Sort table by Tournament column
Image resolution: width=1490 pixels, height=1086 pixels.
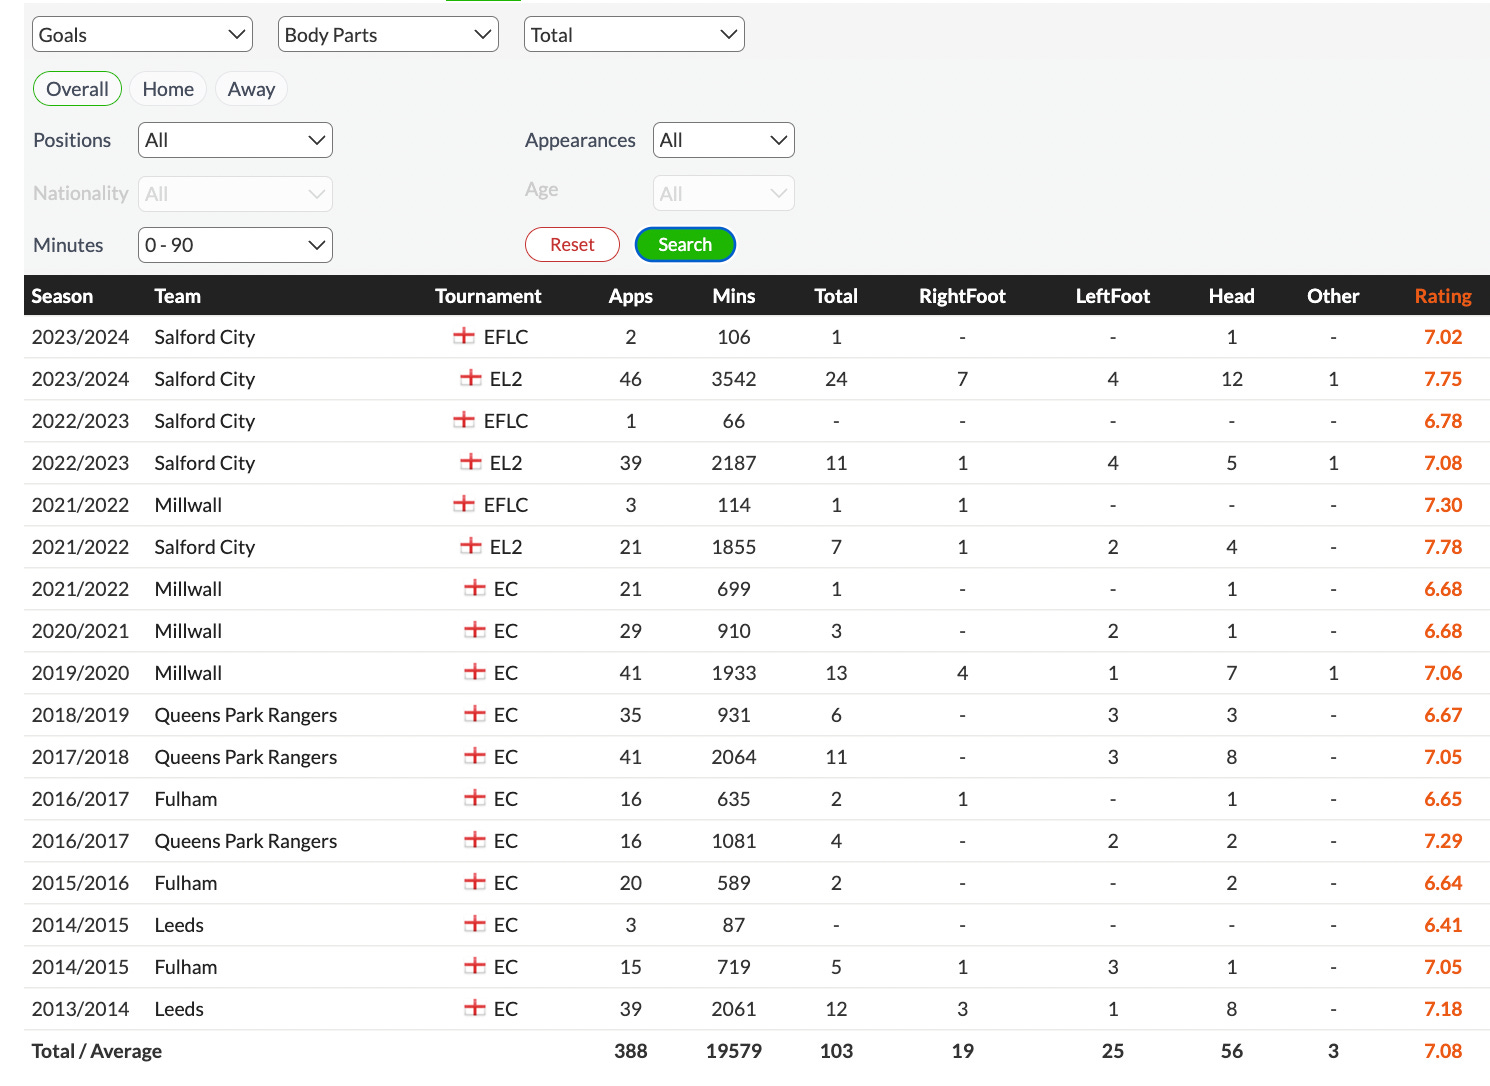[488, 296]
